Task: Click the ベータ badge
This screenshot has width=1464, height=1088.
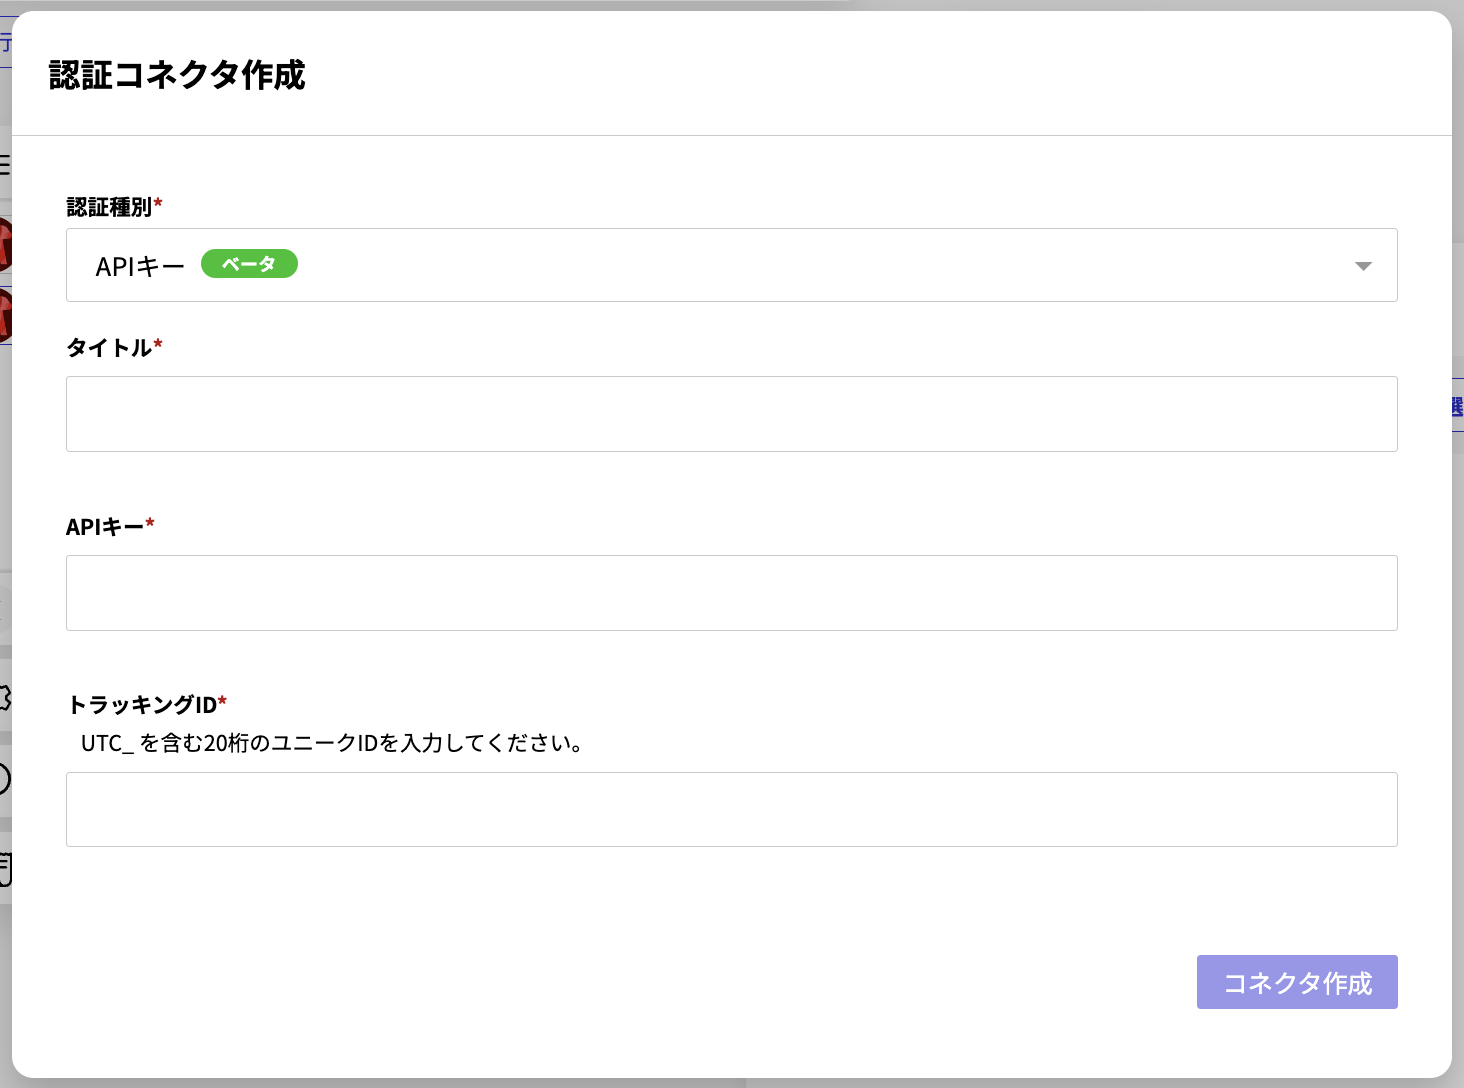Action: 249,264
